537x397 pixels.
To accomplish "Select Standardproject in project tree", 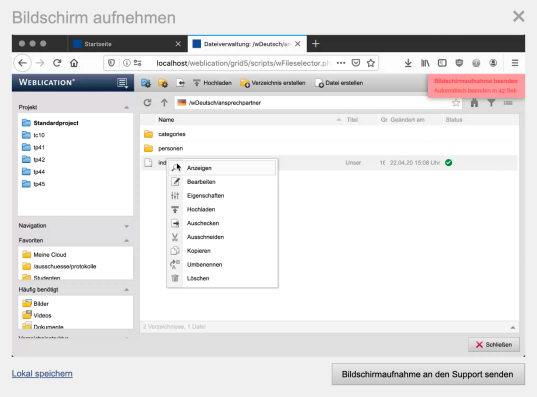I will pos(50,123).
